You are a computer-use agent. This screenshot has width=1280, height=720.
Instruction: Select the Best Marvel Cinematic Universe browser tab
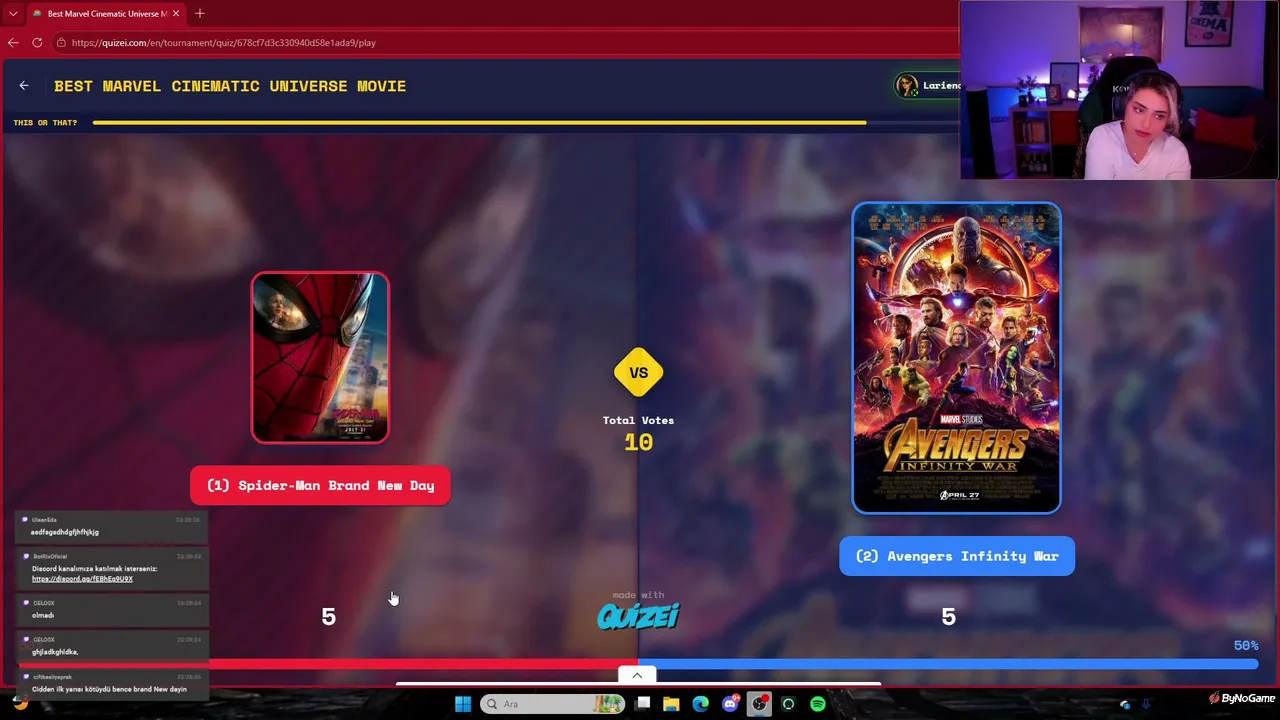105,14
